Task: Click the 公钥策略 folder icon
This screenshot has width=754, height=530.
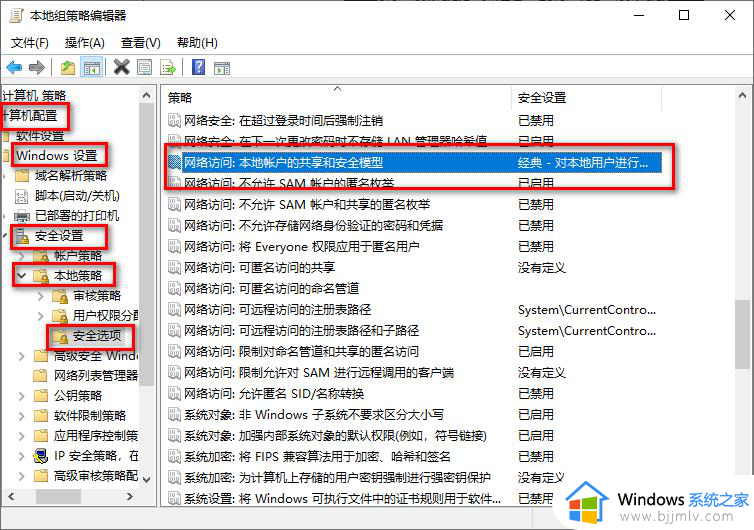Action: tap(41, 395)
